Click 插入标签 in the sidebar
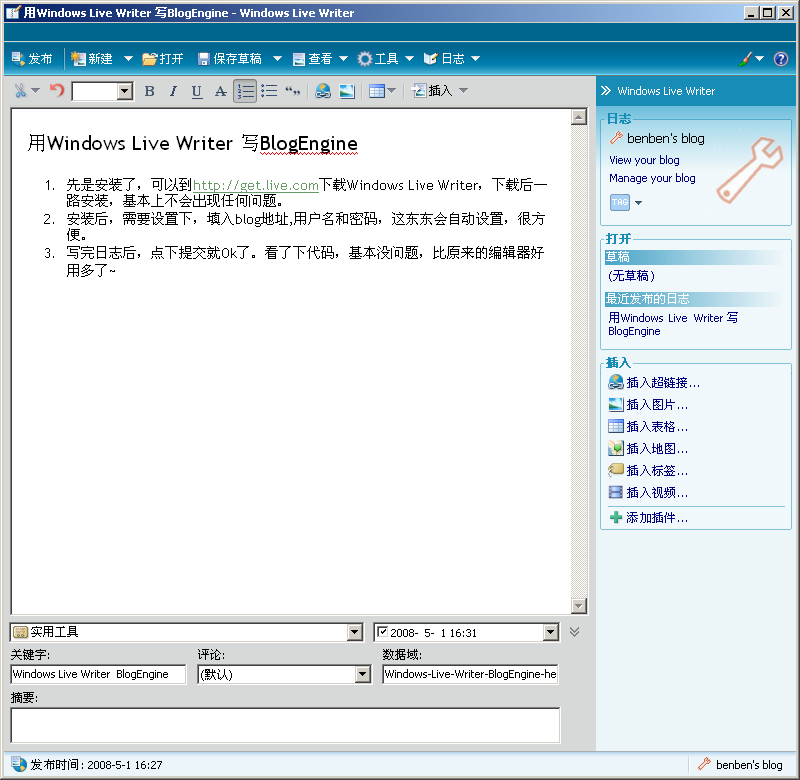The width and height of the screenshot is (800, 780). (x=648, y=470)
